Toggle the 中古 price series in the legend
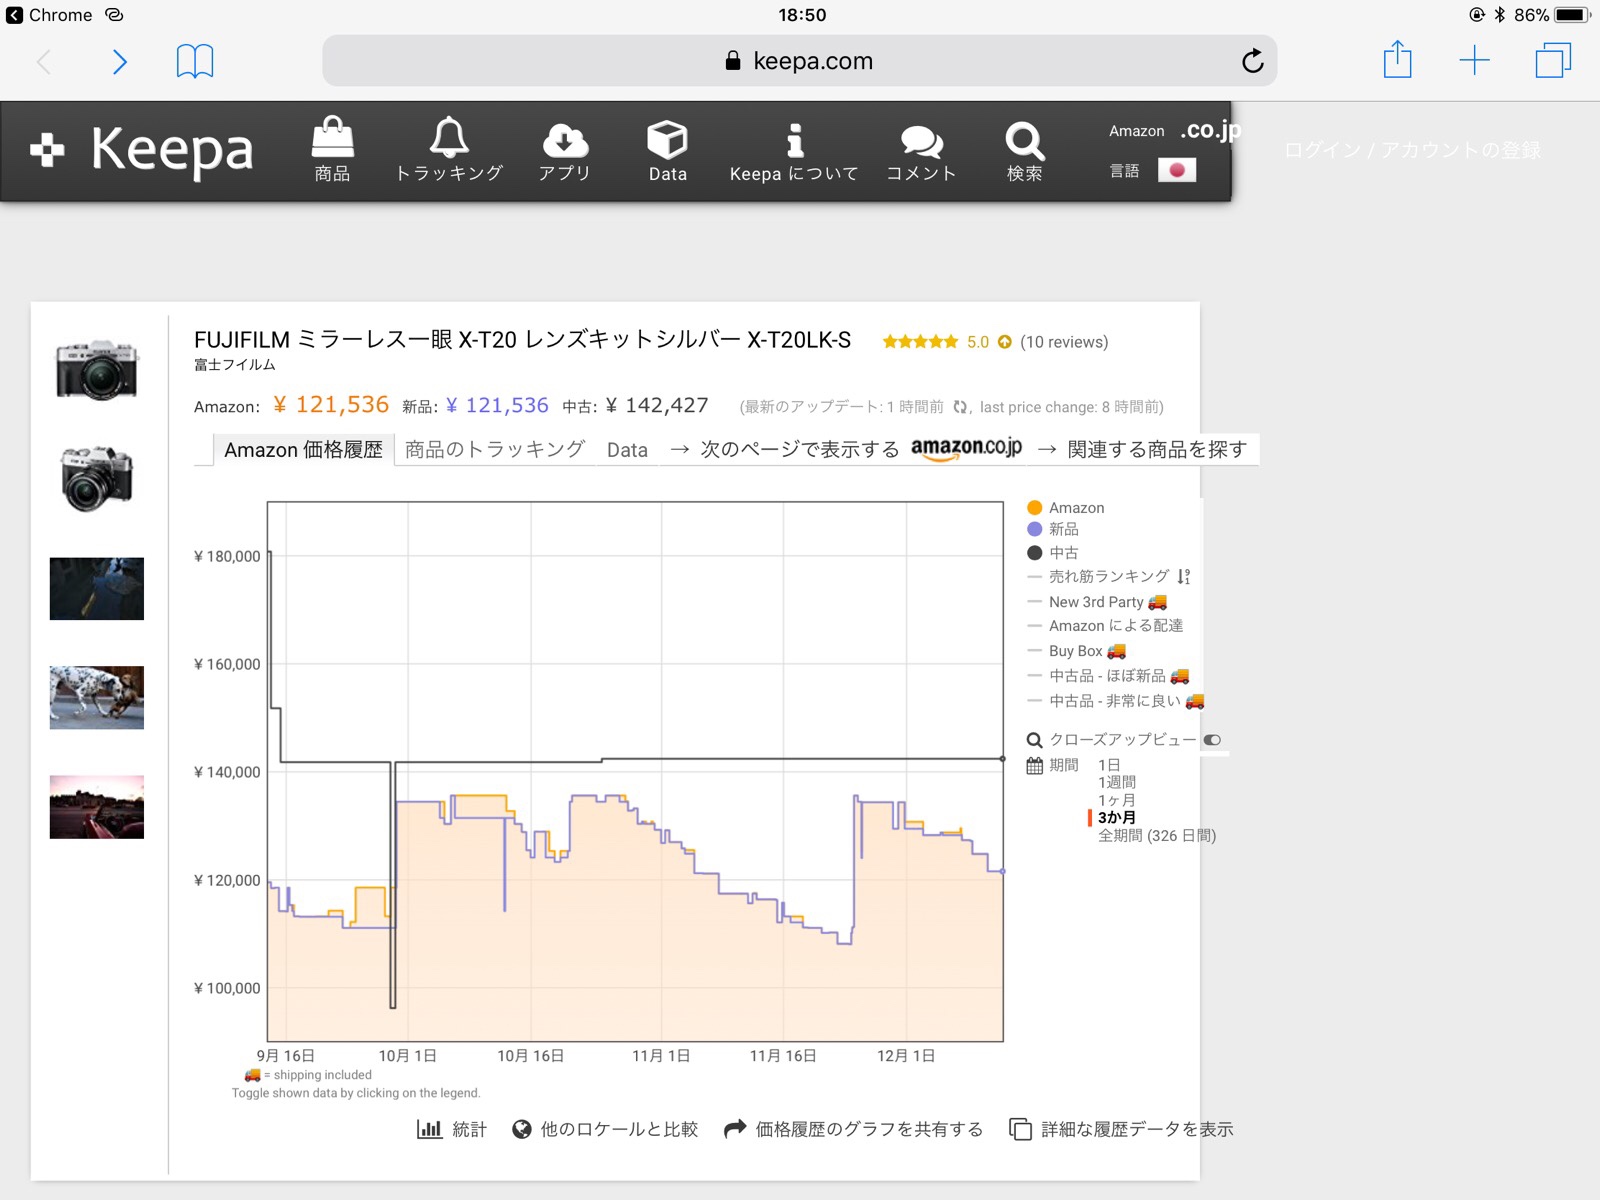The height and width of the screenshot is (1200, 1600). tap(1053, 553)
